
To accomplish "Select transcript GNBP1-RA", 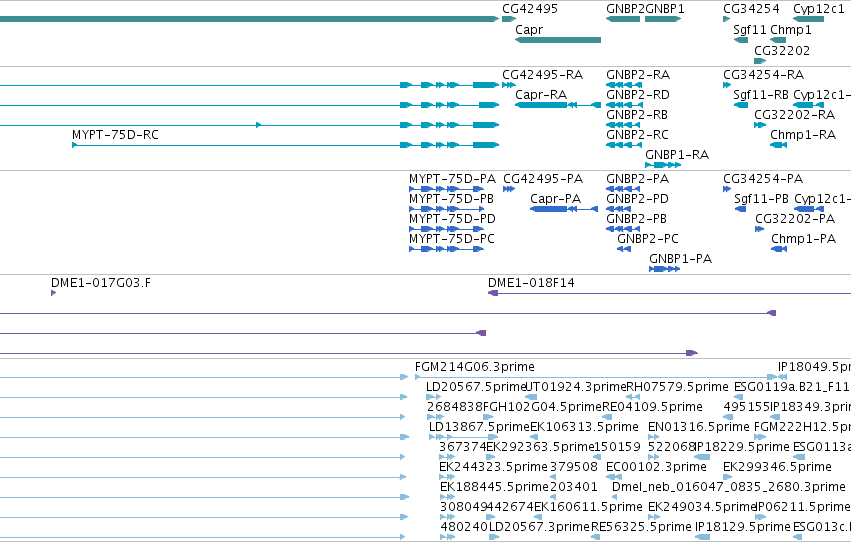I will [677, 155].
